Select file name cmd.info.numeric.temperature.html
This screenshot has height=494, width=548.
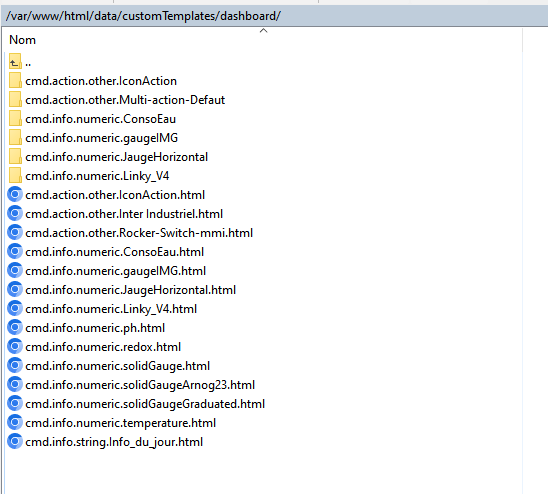(121, 423)
